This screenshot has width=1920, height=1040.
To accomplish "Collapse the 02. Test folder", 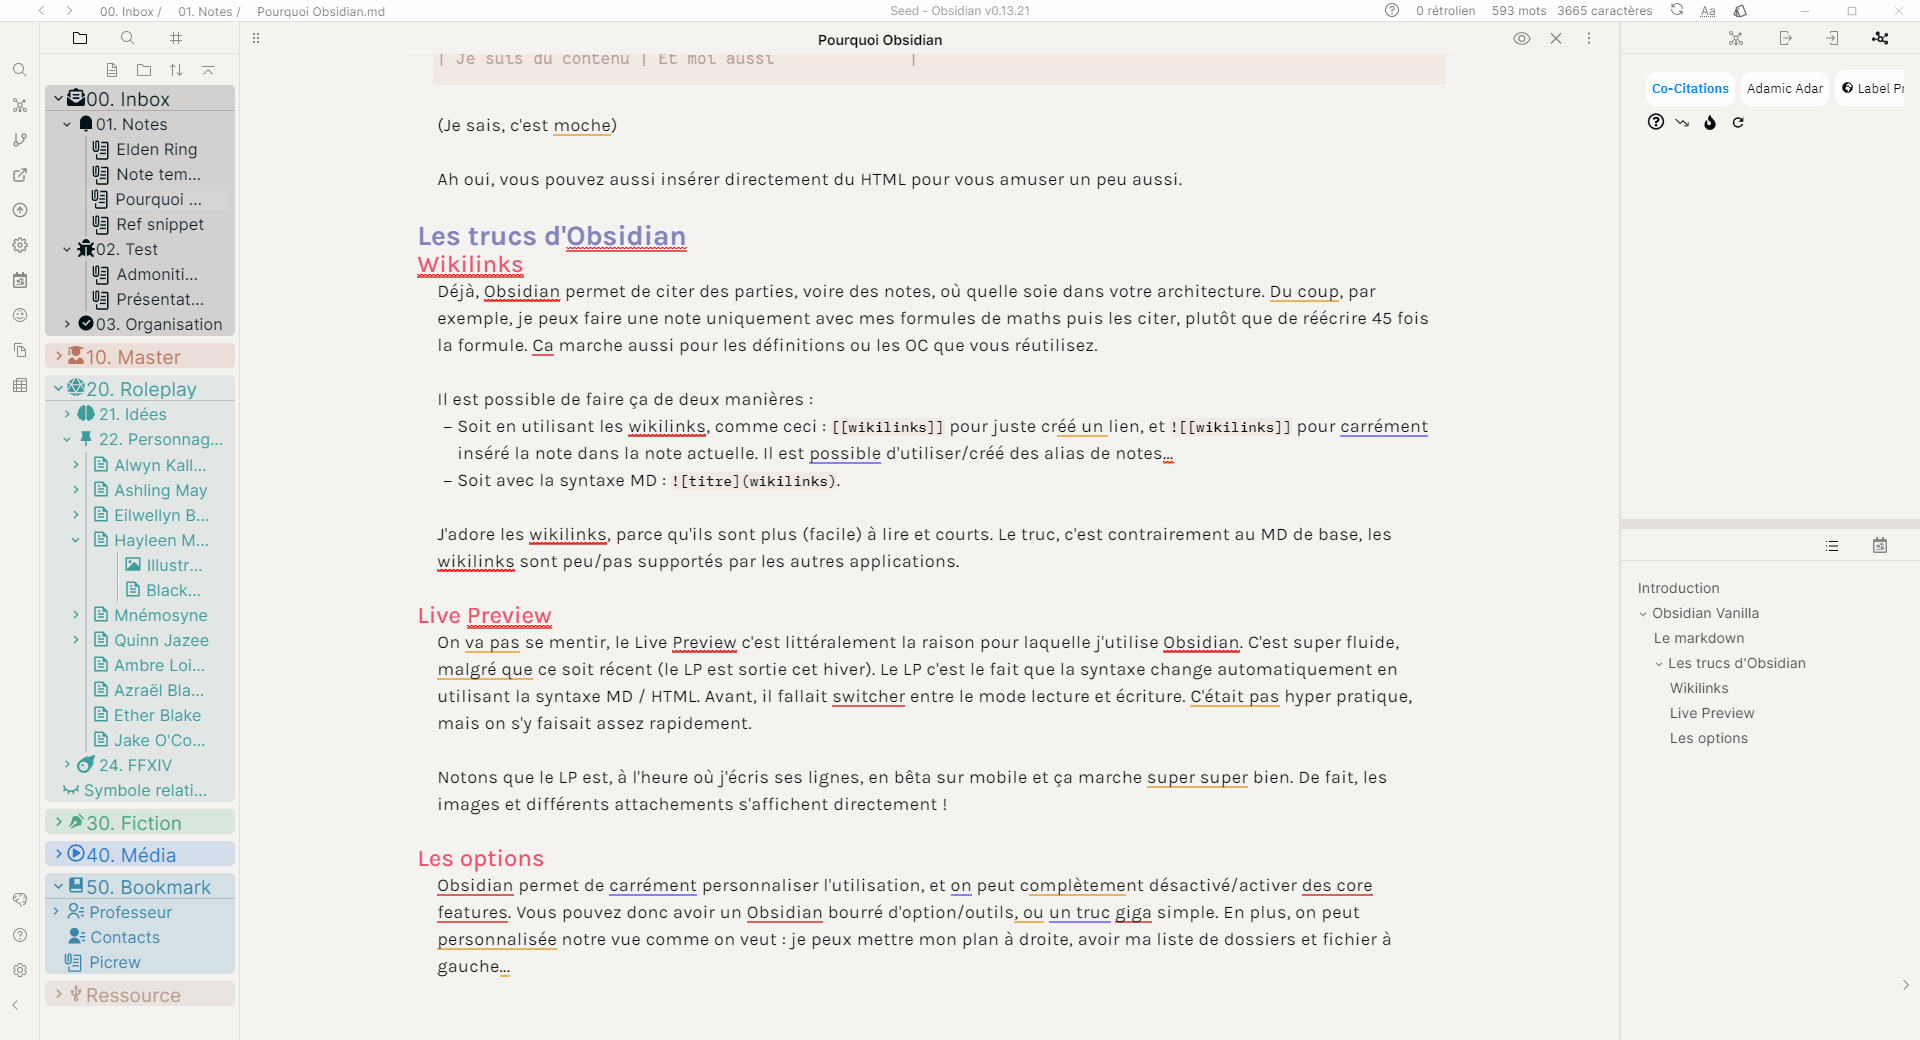I will point(67,249).
